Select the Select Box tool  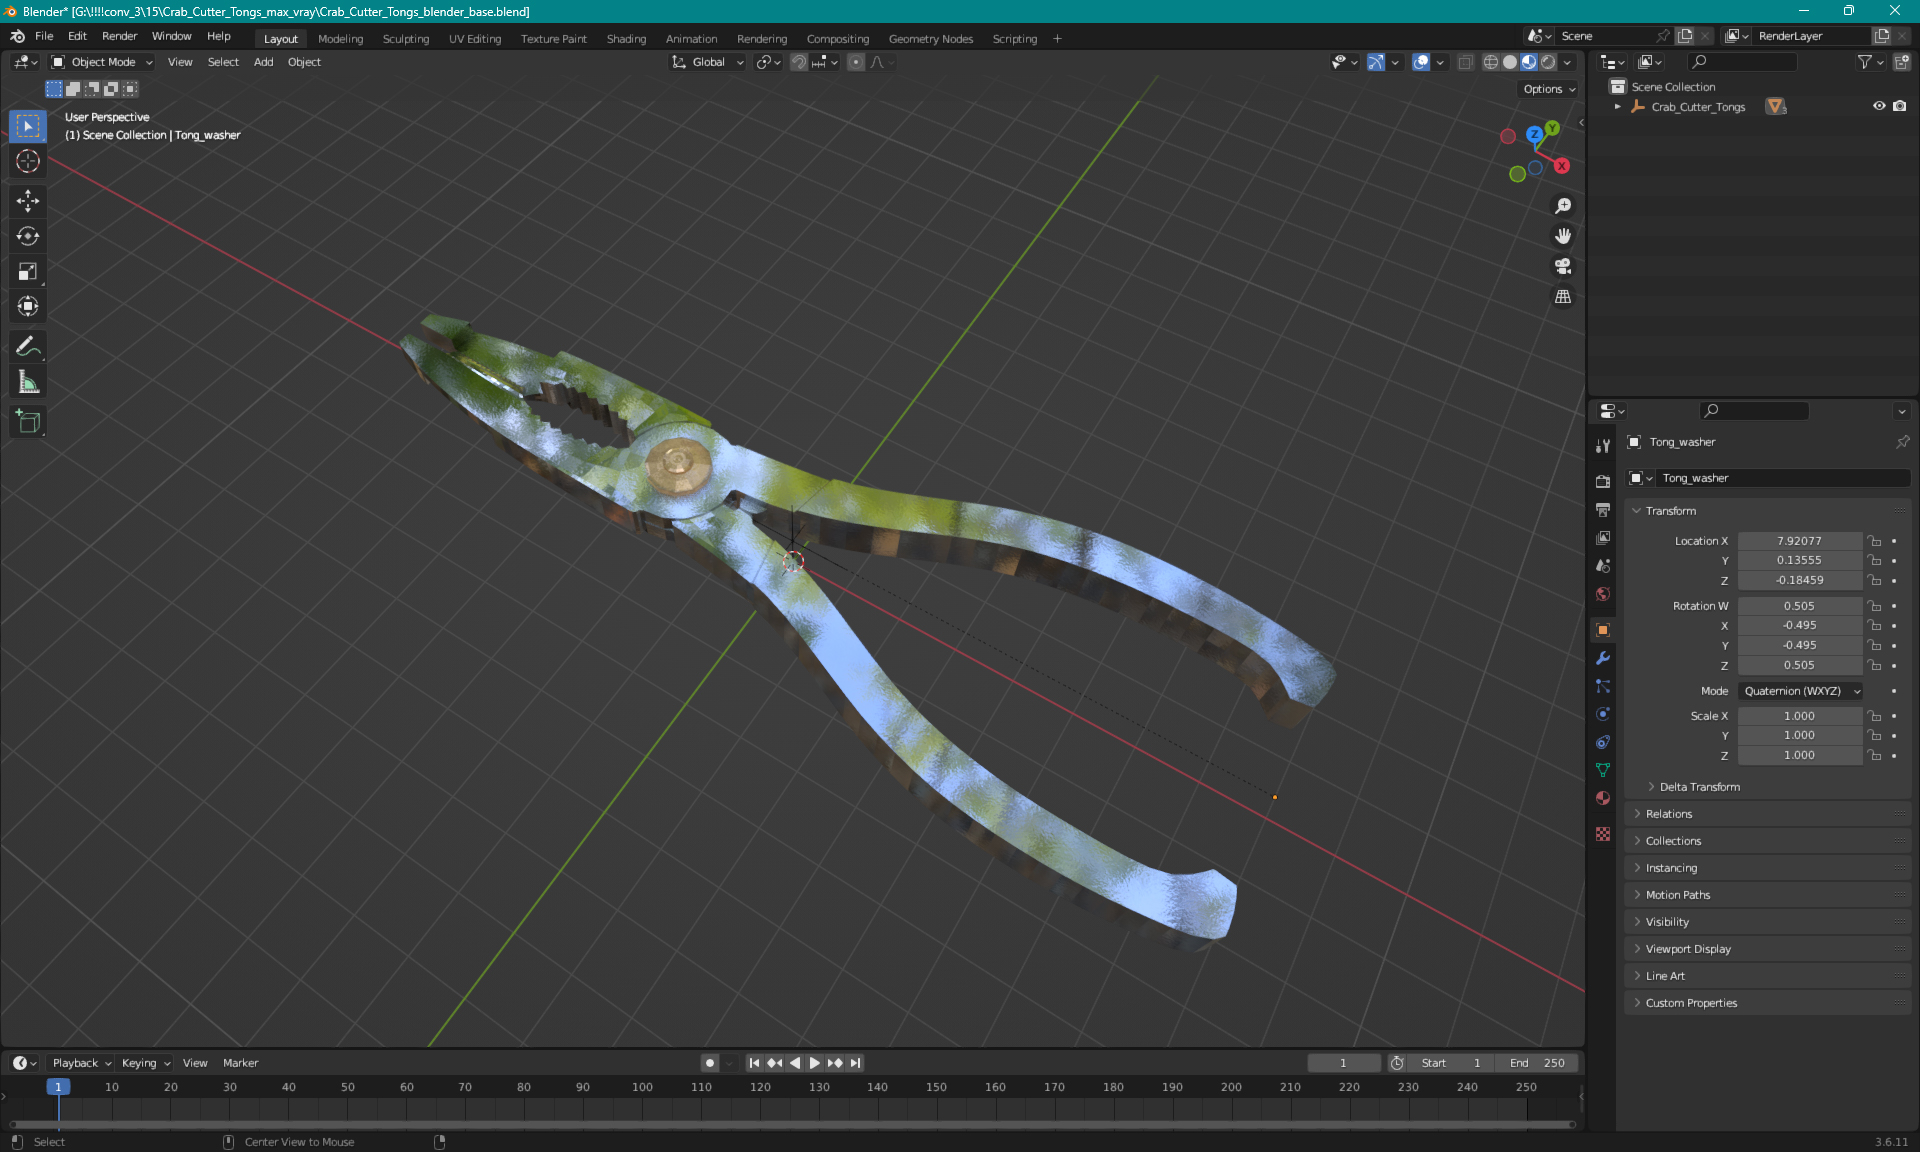28,126
